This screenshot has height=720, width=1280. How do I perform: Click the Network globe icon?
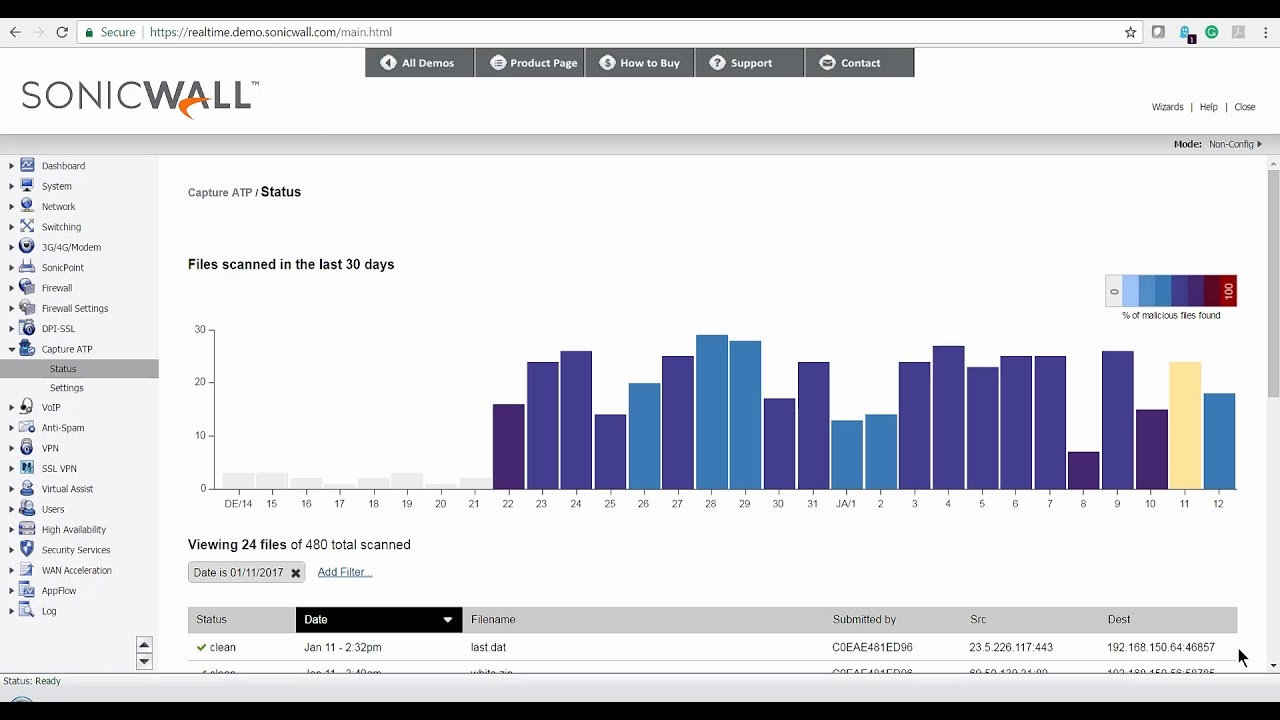point(27,206)
